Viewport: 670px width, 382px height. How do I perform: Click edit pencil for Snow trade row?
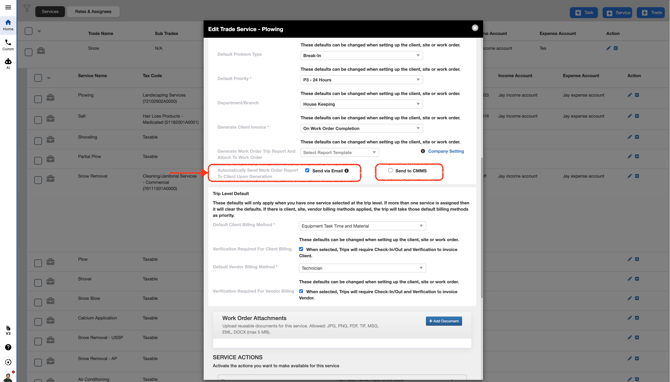point(608,48)
